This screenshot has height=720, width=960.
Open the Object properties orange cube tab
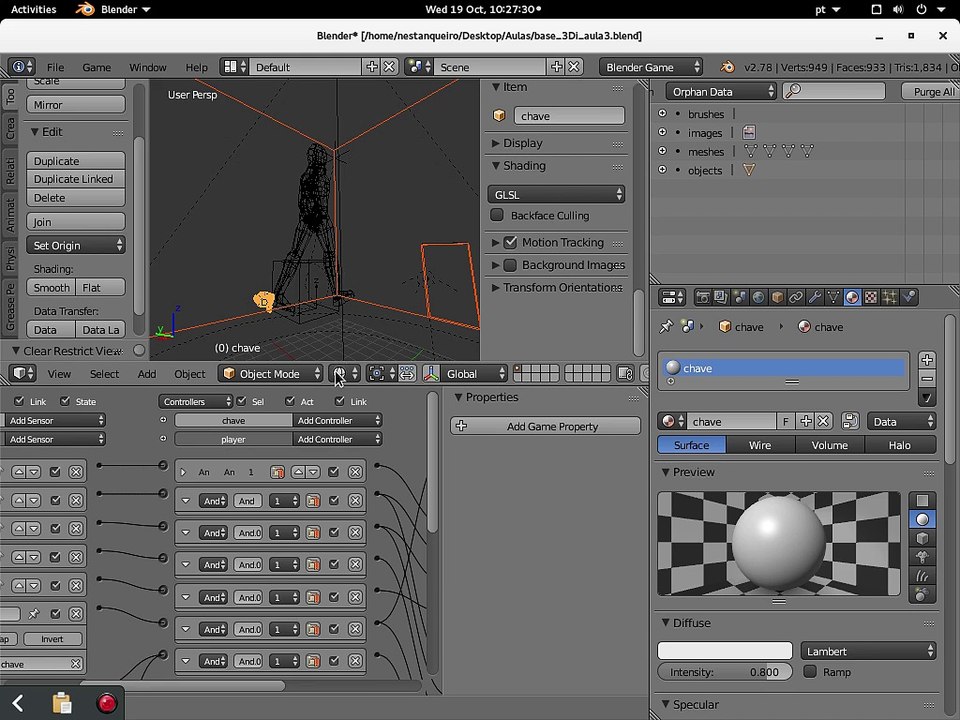pos(778,298)
